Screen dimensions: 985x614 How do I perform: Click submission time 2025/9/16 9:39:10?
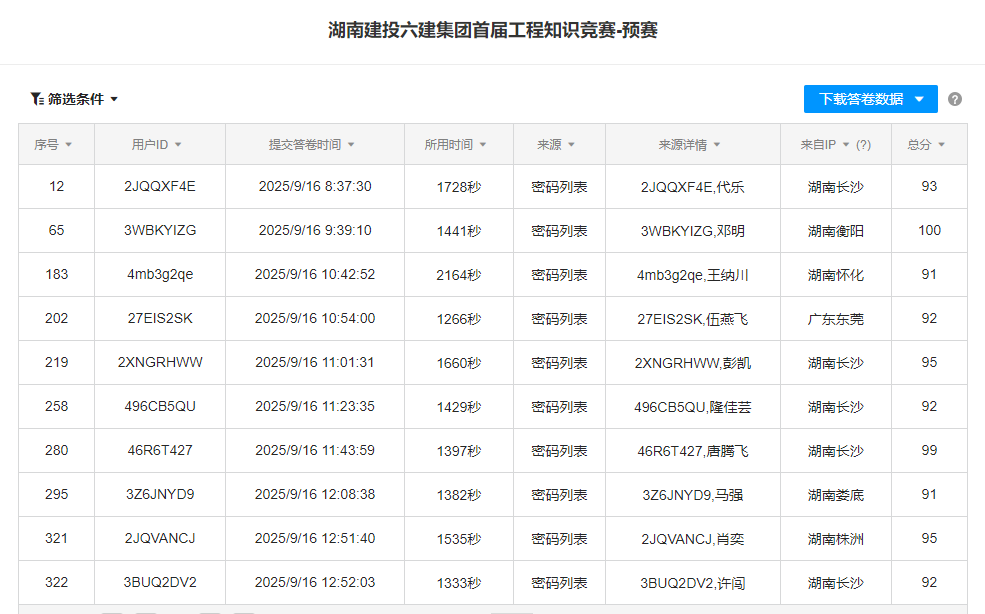point(315,231)
